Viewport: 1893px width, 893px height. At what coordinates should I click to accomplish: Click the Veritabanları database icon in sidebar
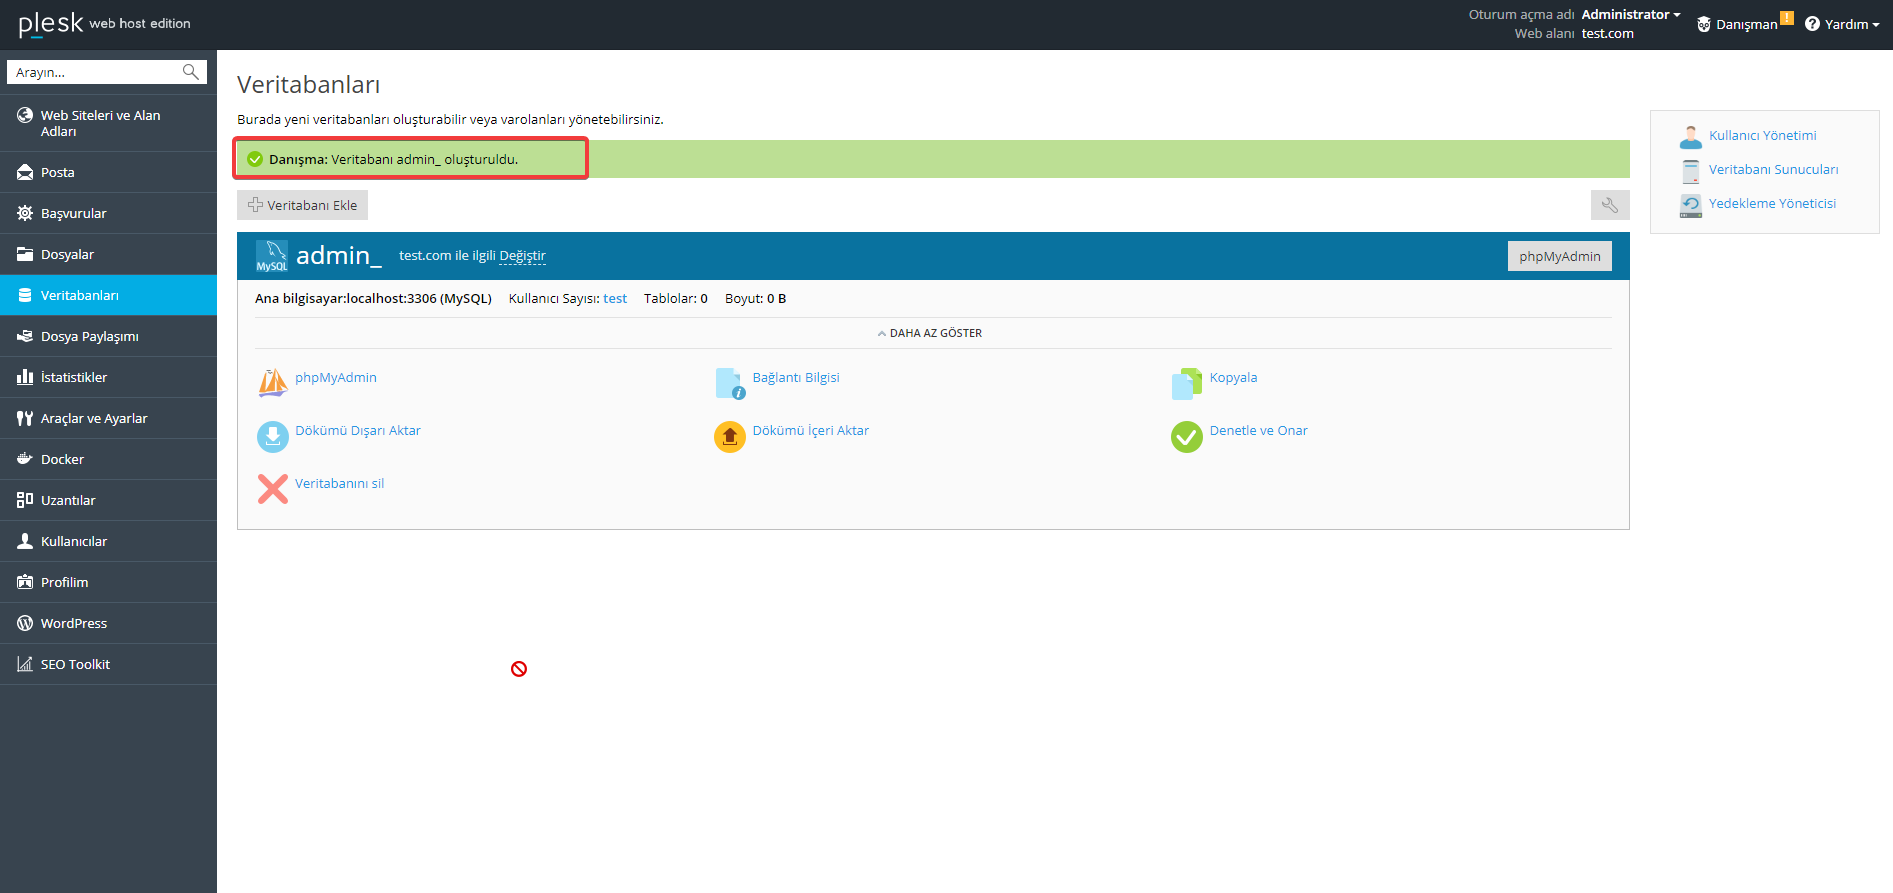point(25,295)
